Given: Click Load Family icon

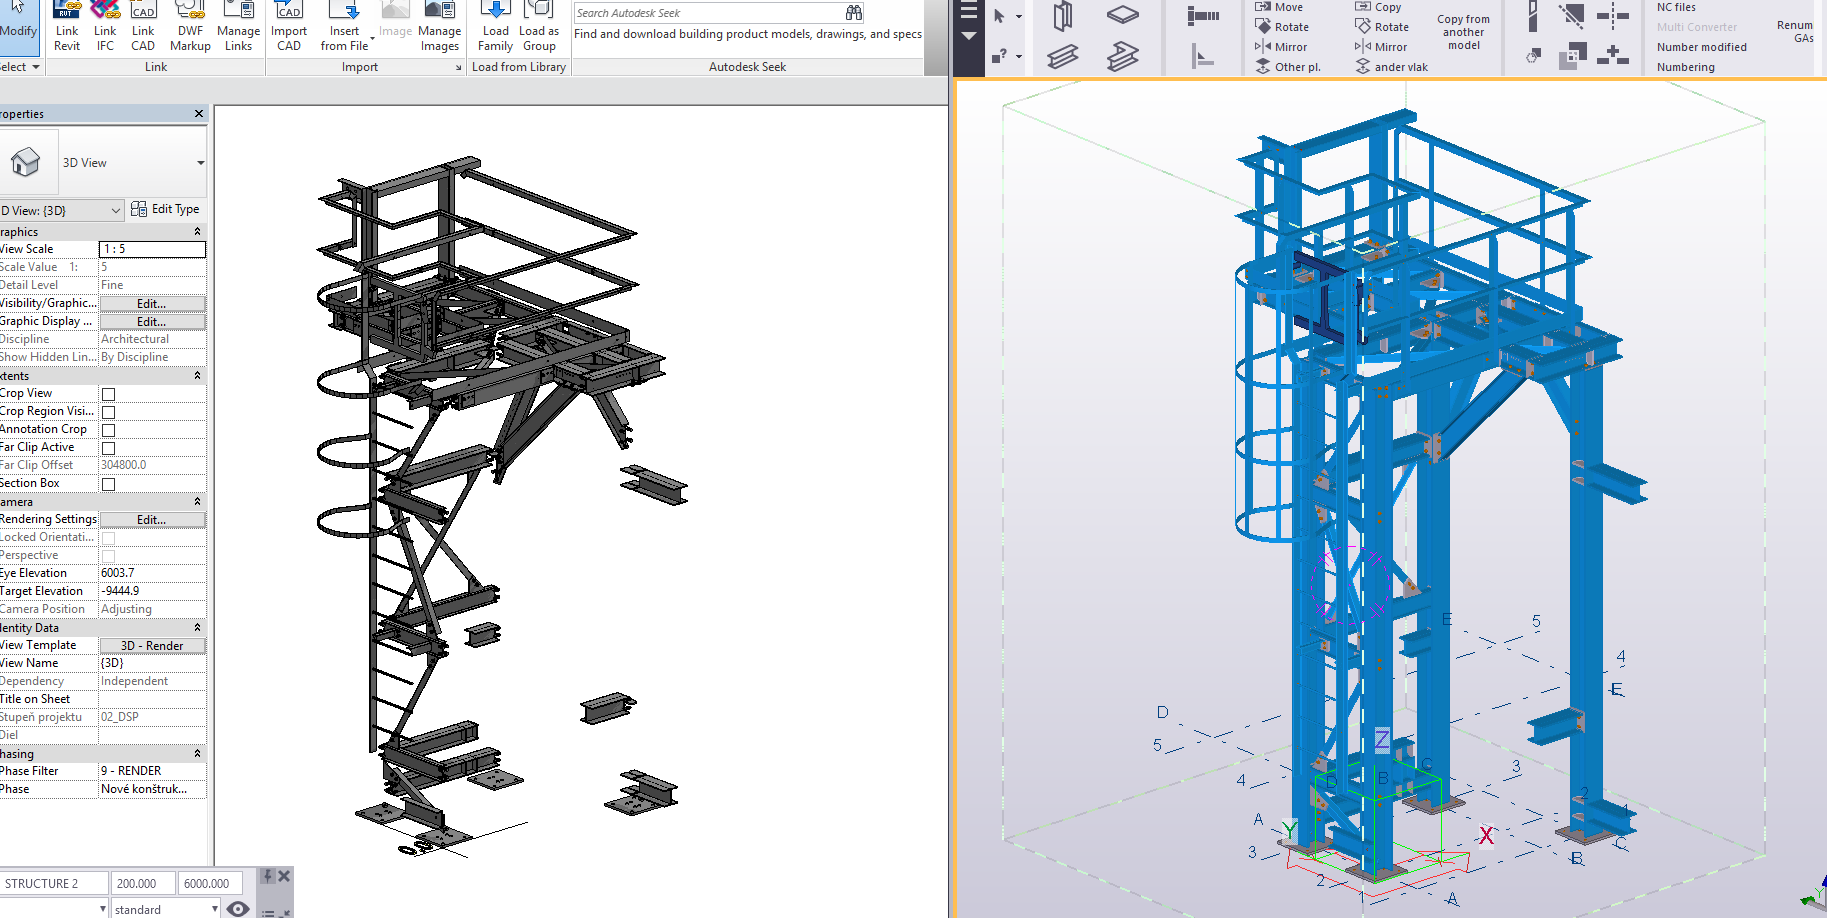Looking at the screenshot, I should click(495, 26).
